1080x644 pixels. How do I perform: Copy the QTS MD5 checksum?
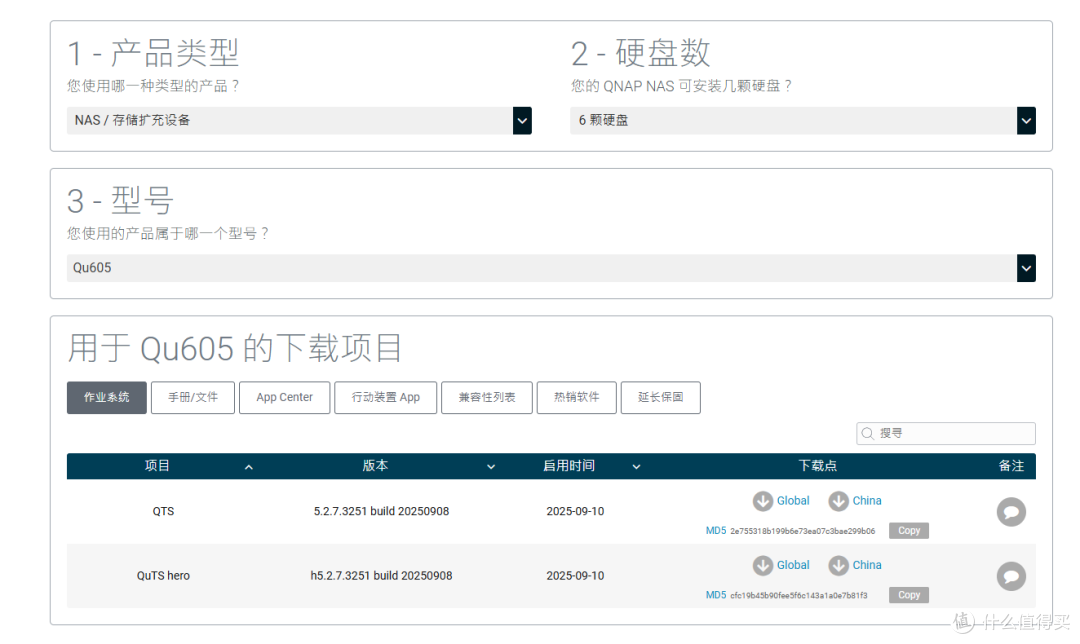tap(909, 530)
